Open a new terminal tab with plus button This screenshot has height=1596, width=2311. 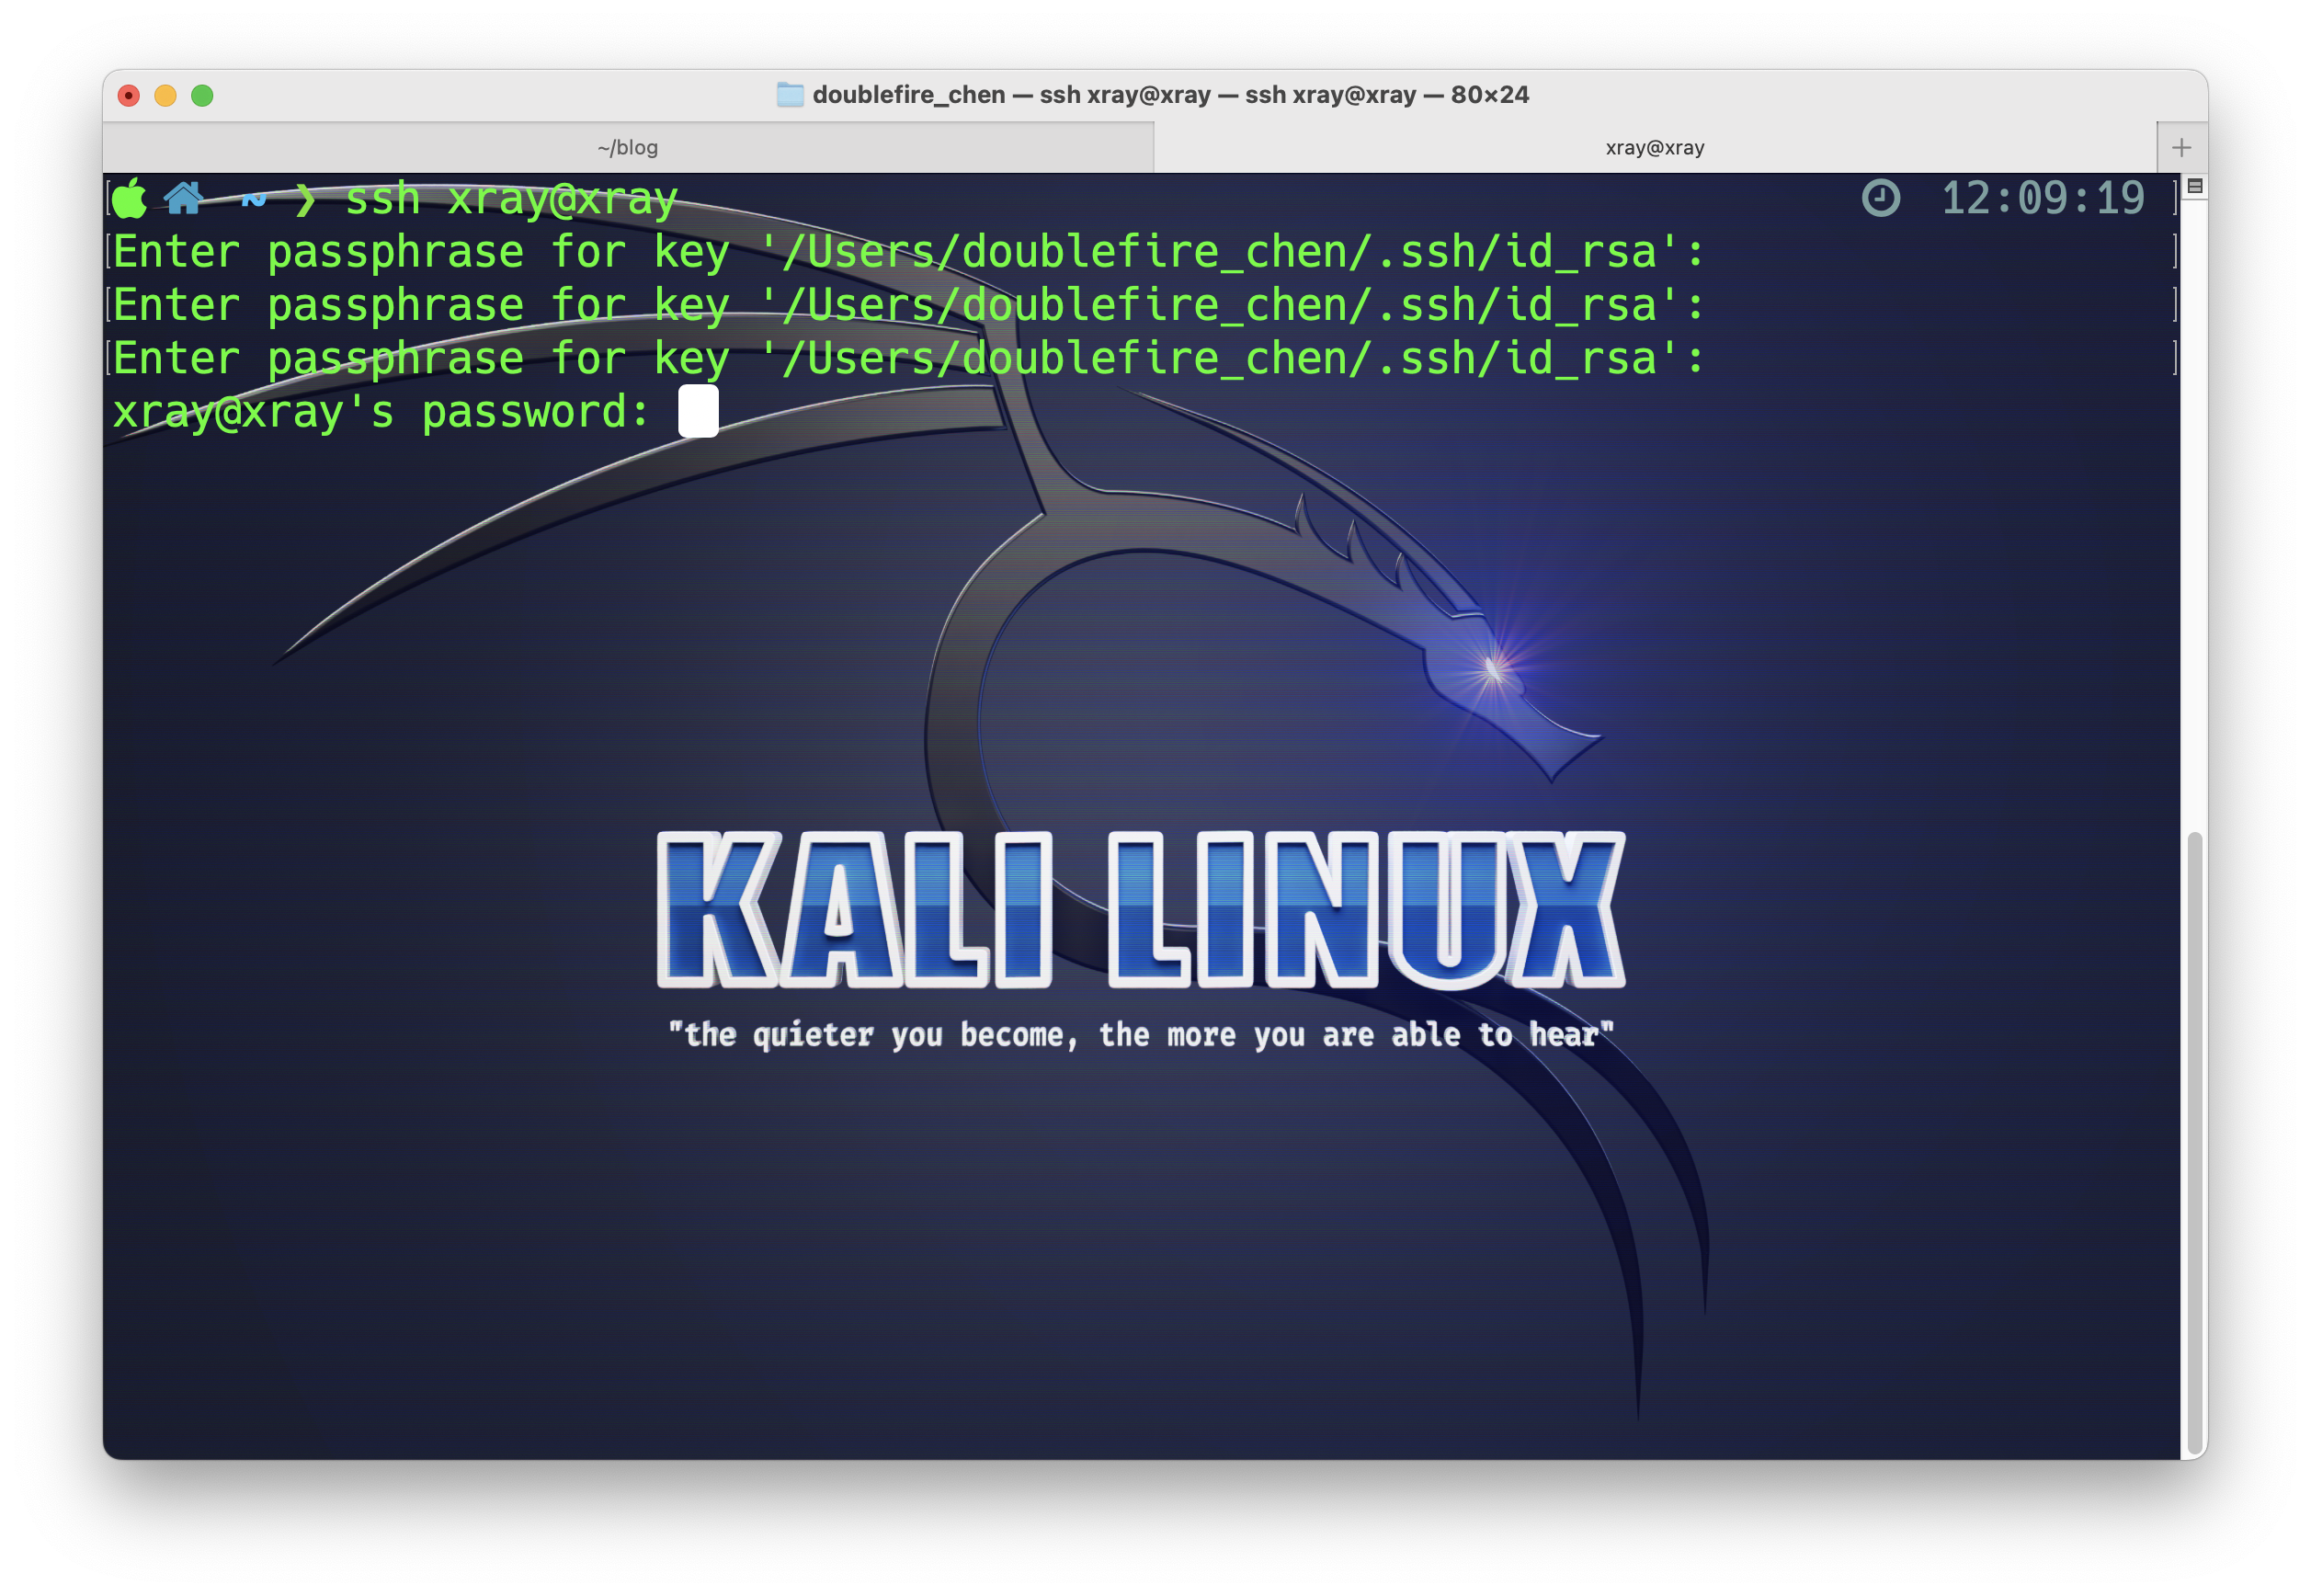coord(2181,148)
